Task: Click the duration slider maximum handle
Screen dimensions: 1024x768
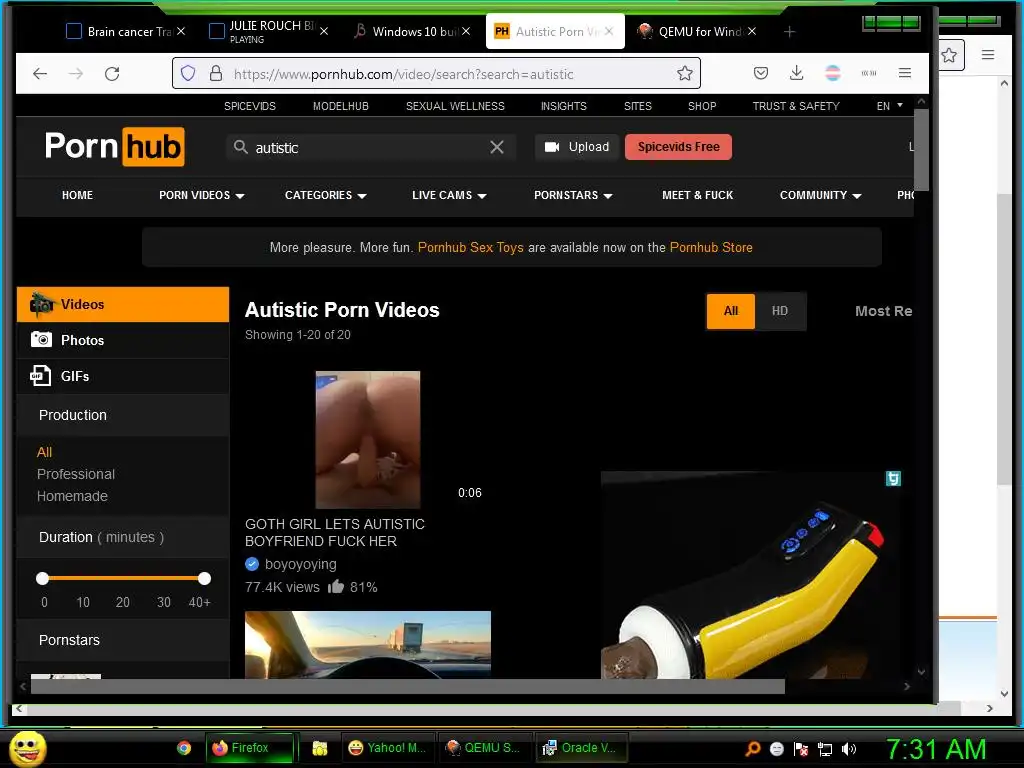Action: click(x=204, y=578)
